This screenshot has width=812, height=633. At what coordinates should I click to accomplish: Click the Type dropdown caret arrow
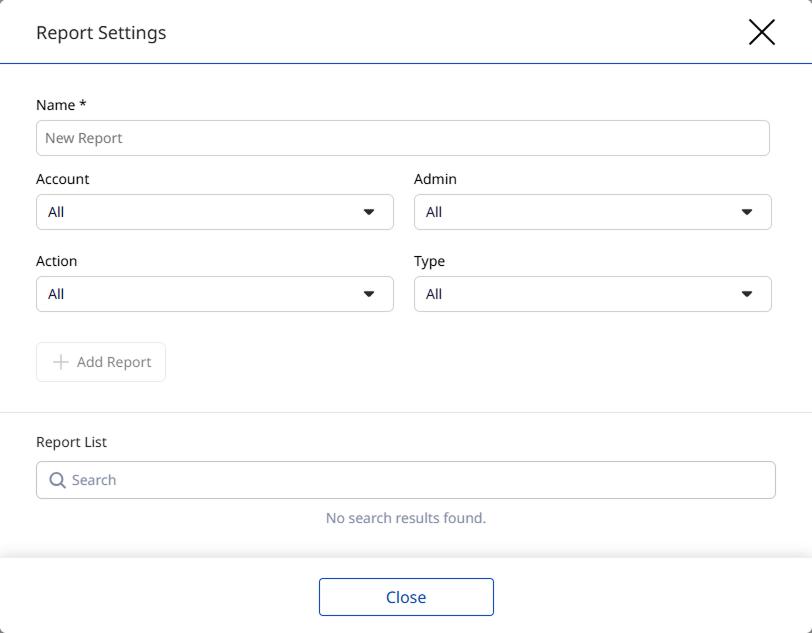coord(747,294)
